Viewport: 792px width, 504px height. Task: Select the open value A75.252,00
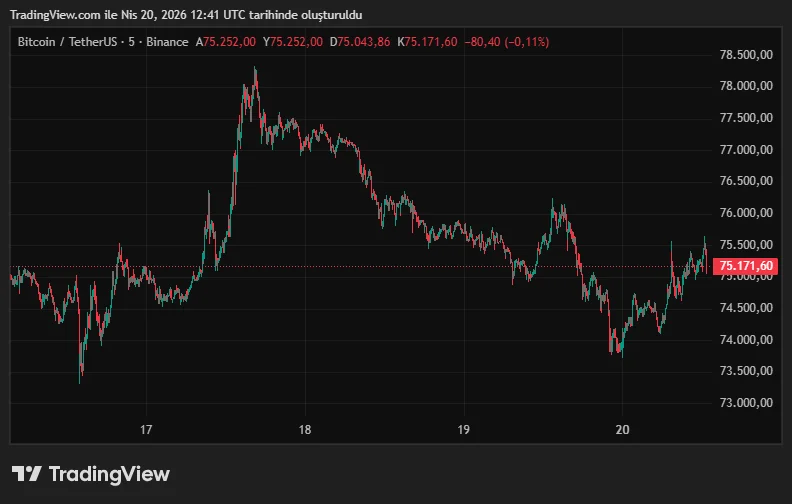tap(226, 41)
